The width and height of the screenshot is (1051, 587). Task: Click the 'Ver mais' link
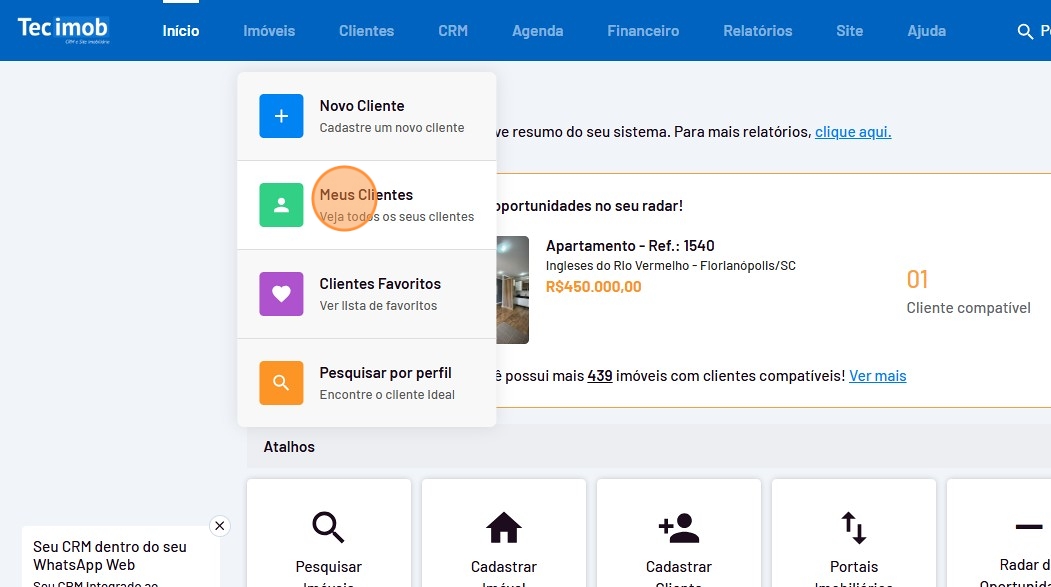coord(877,376)
